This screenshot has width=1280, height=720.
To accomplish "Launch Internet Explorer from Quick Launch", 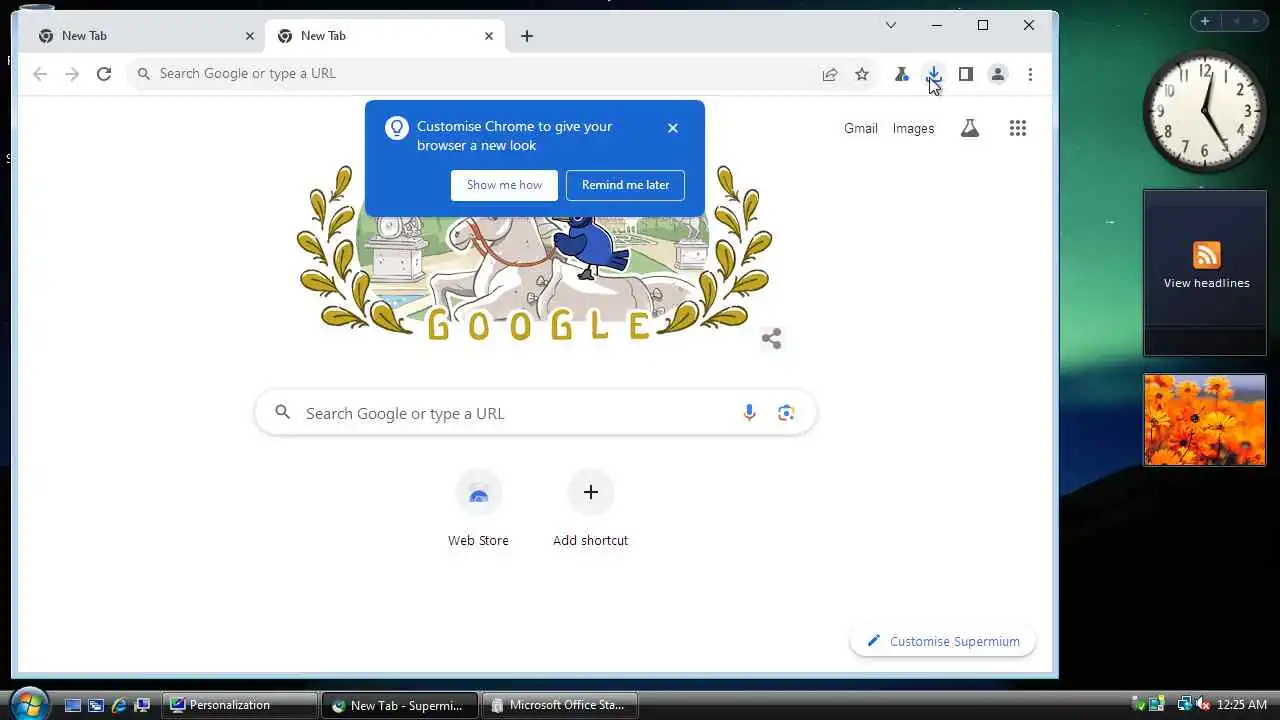I will (x=119, y=705).
